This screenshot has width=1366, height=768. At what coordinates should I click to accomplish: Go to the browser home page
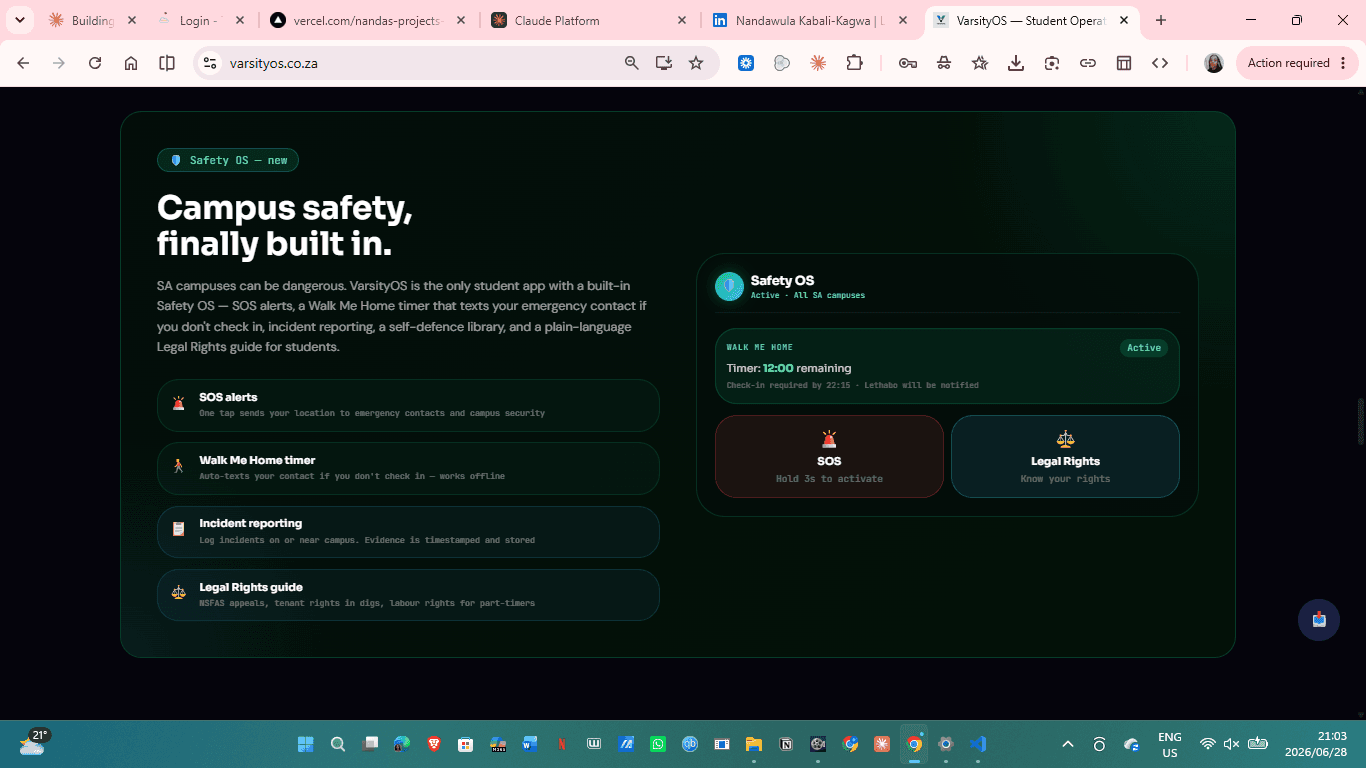(x=131, y=63)
